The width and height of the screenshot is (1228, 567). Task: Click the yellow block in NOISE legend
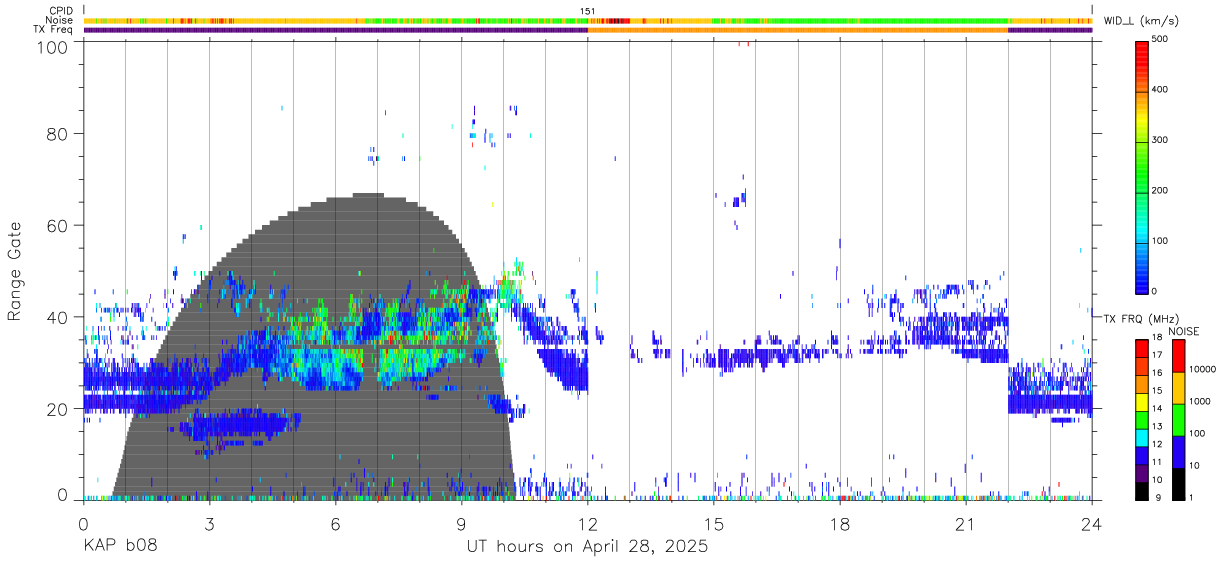click(x=1179, y=387)
